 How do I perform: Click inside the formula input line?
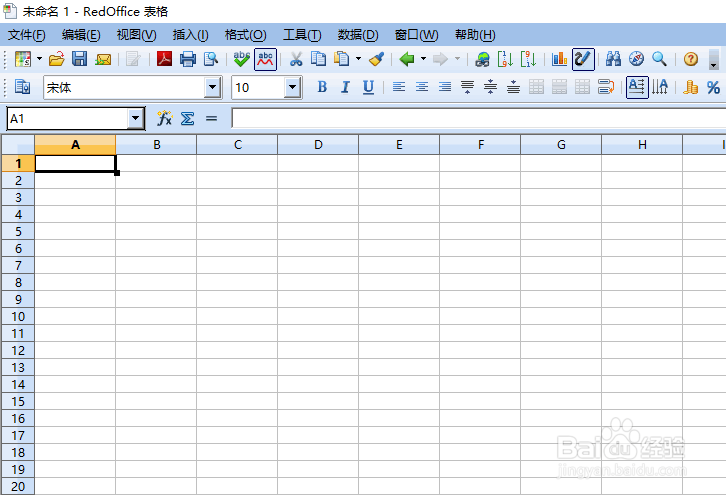pyautogui.click(x=478, y=119)
